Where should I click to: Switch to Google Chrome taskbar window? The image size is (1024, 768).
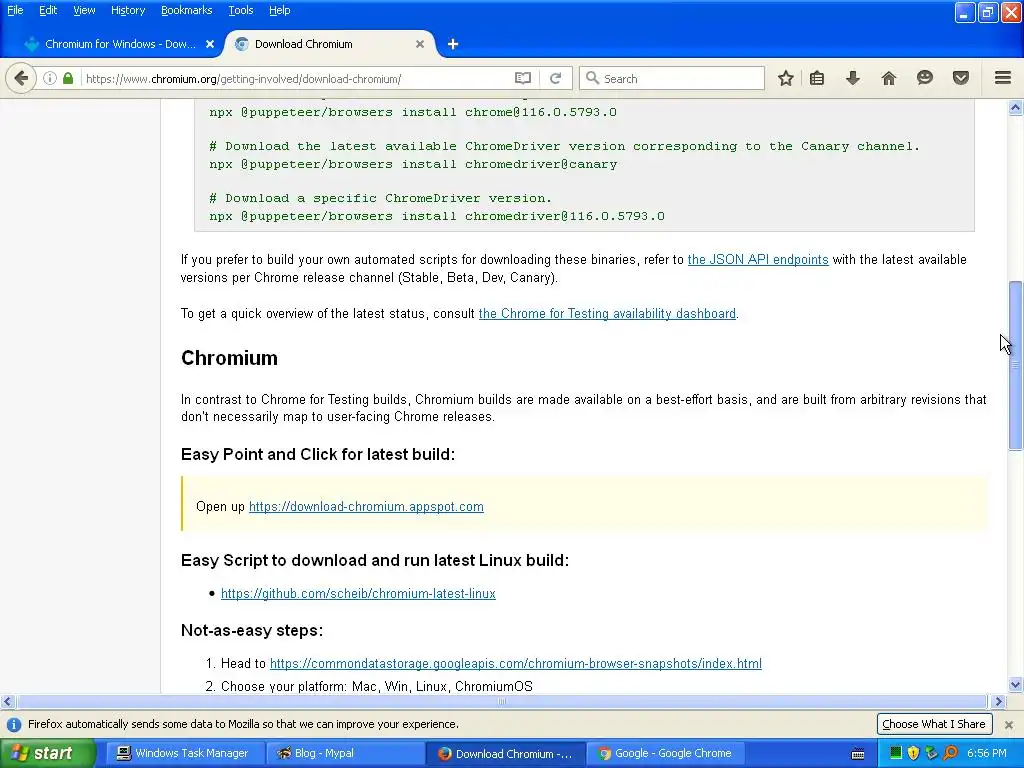tap(665, 753)
